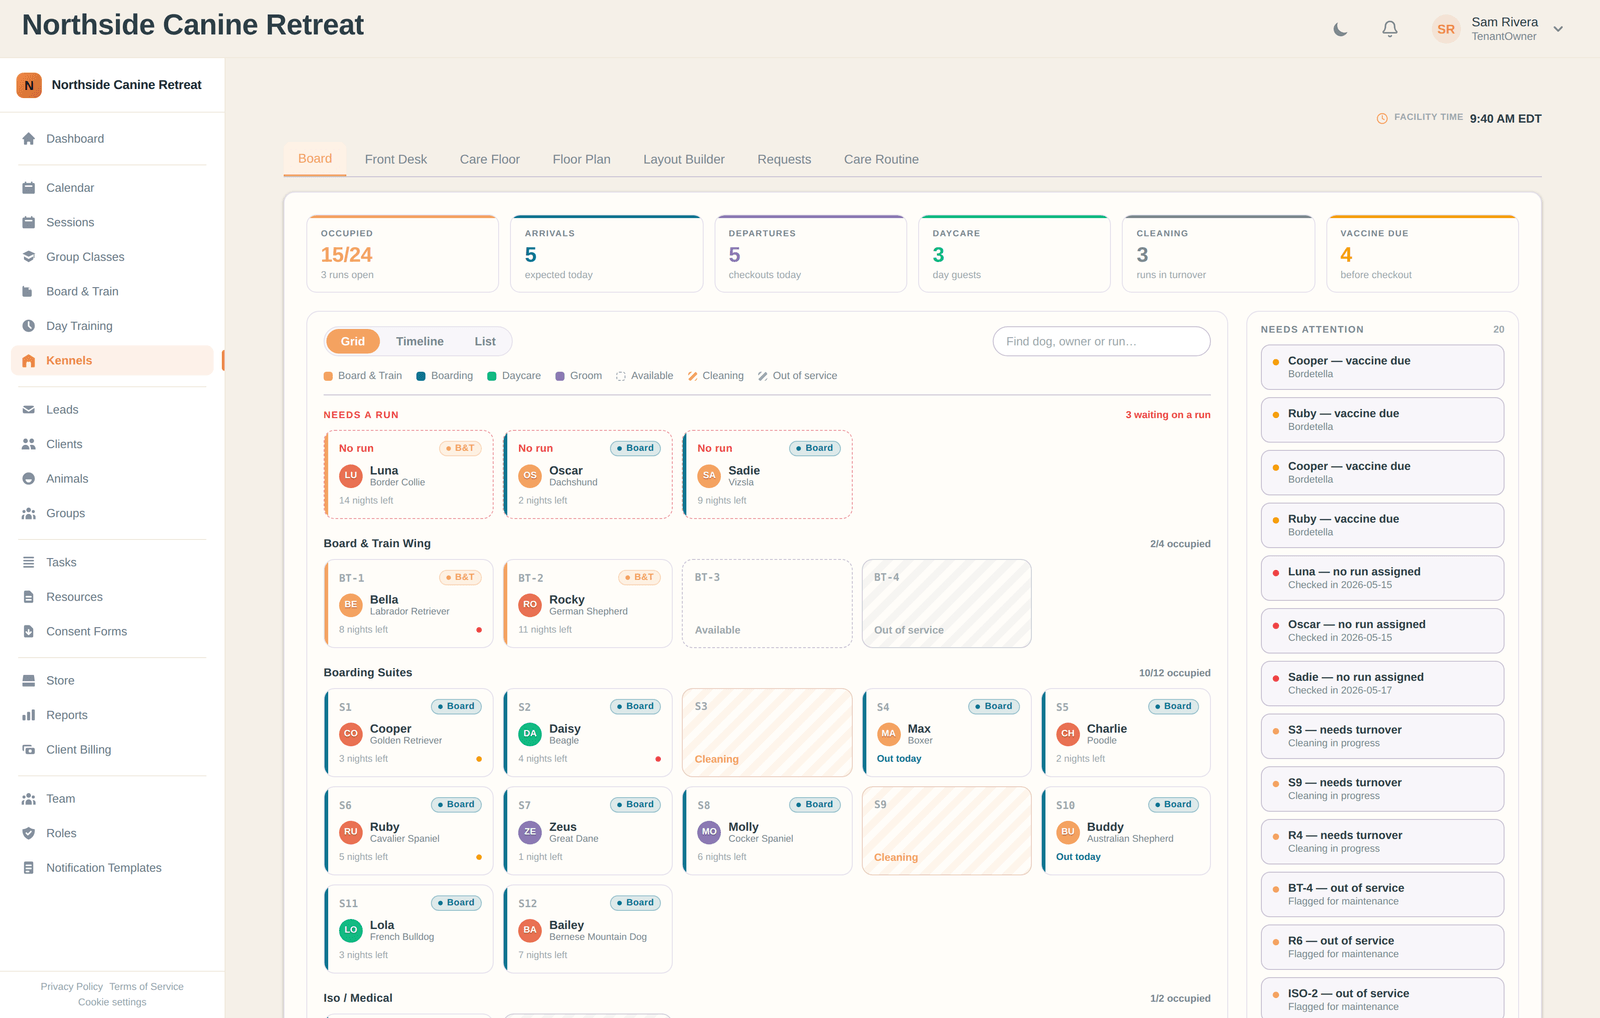
Task: Click the Roles shield icon
Action: coord(28,833)
